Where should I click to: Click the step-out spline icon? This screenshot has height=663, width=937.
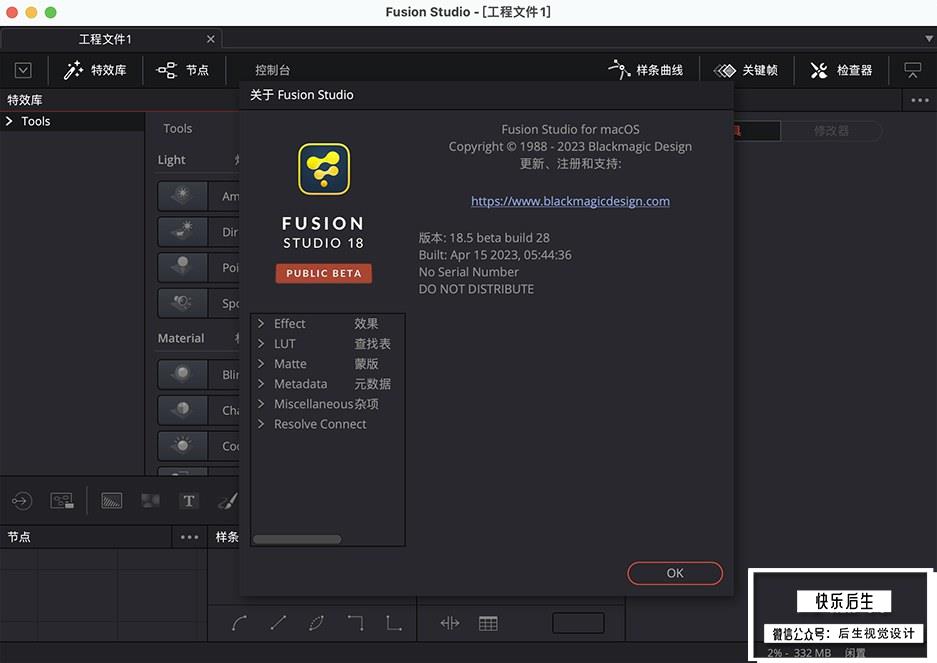click(x=394, y=624)
